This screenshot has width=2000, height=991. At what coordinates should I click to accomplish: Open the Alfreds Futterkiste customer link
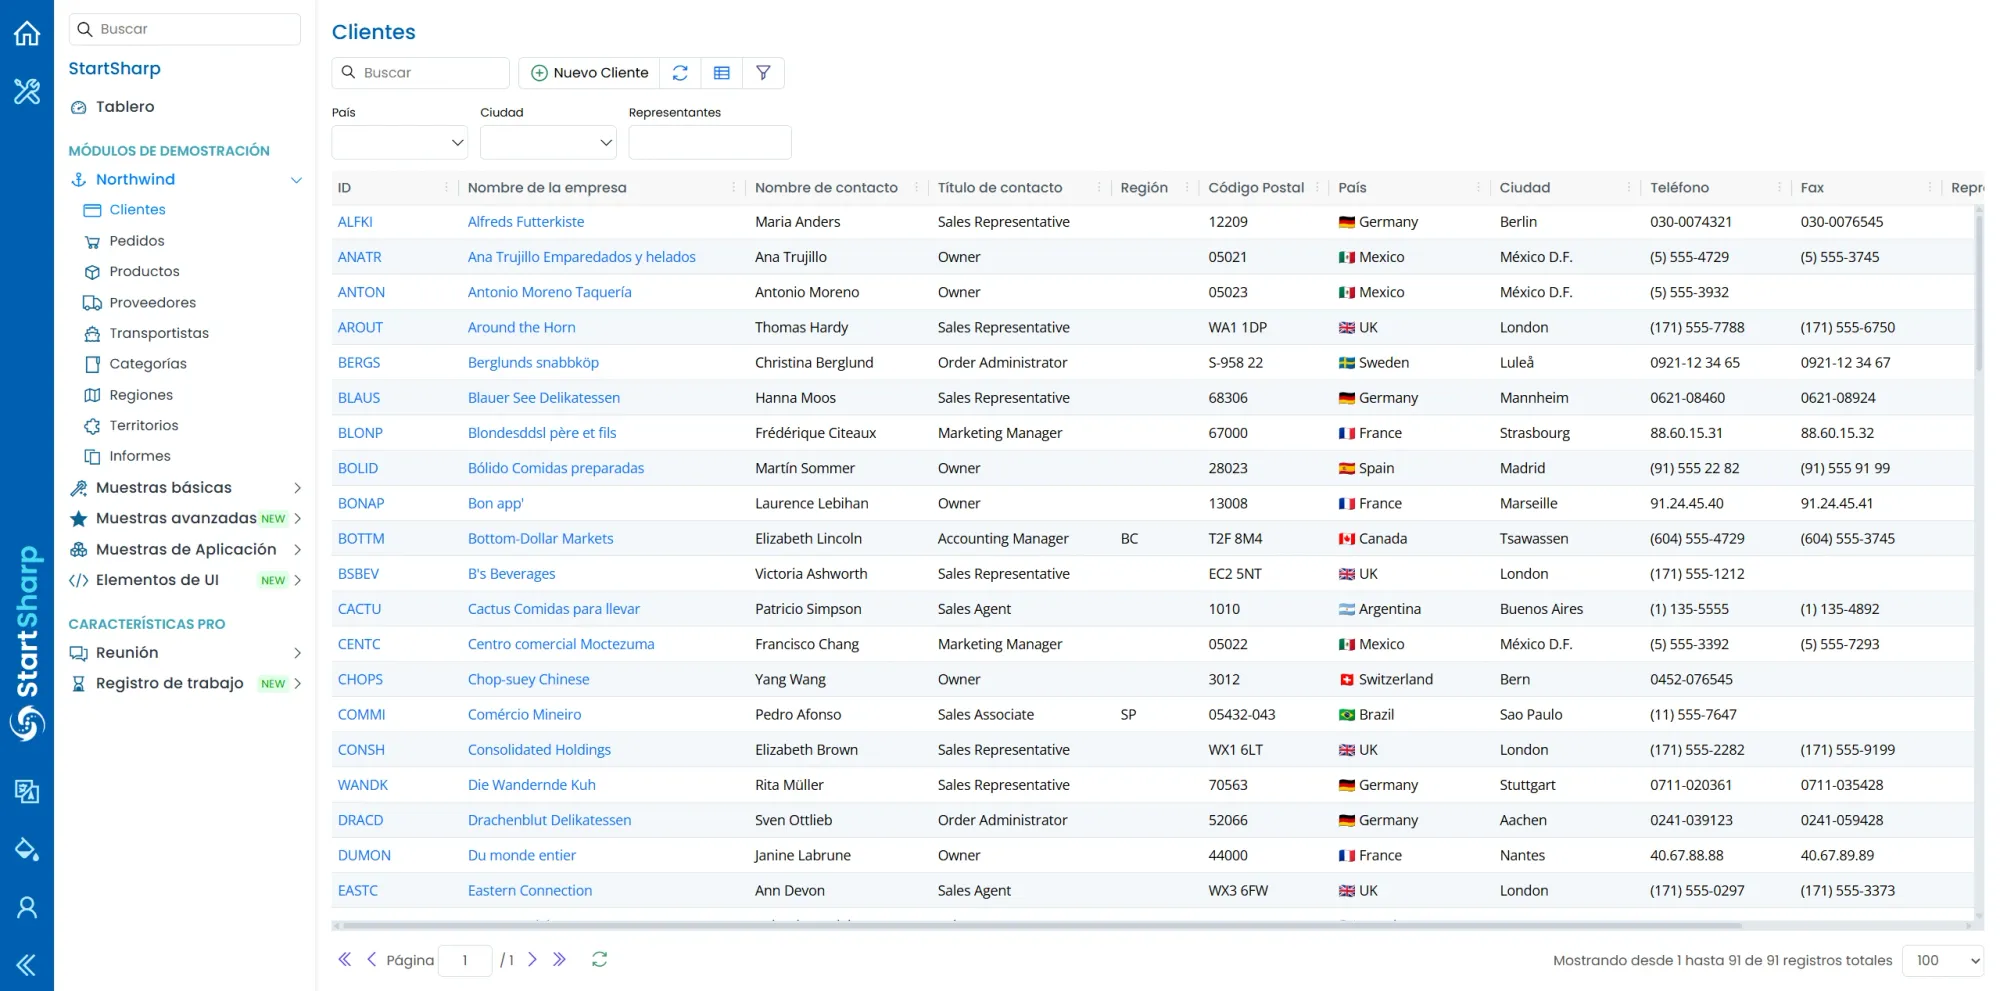click(525, 221)
